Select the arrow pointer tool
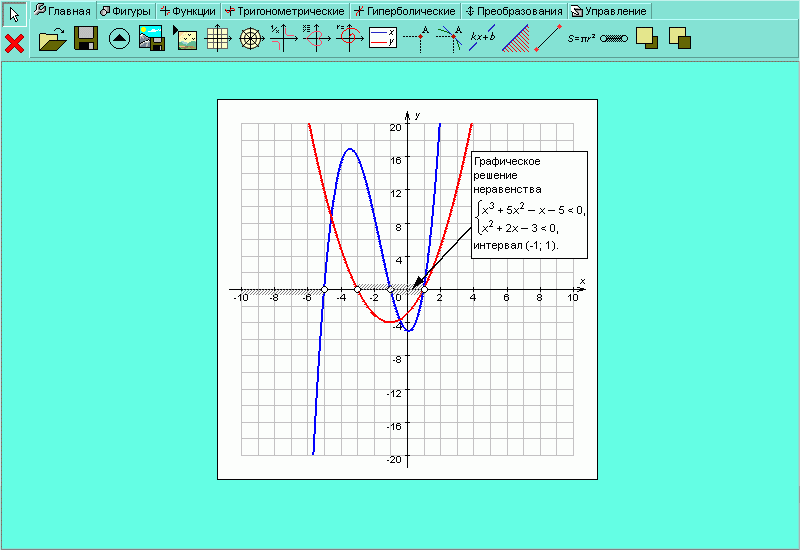The image size is (800, 550). tap(14, 14)
